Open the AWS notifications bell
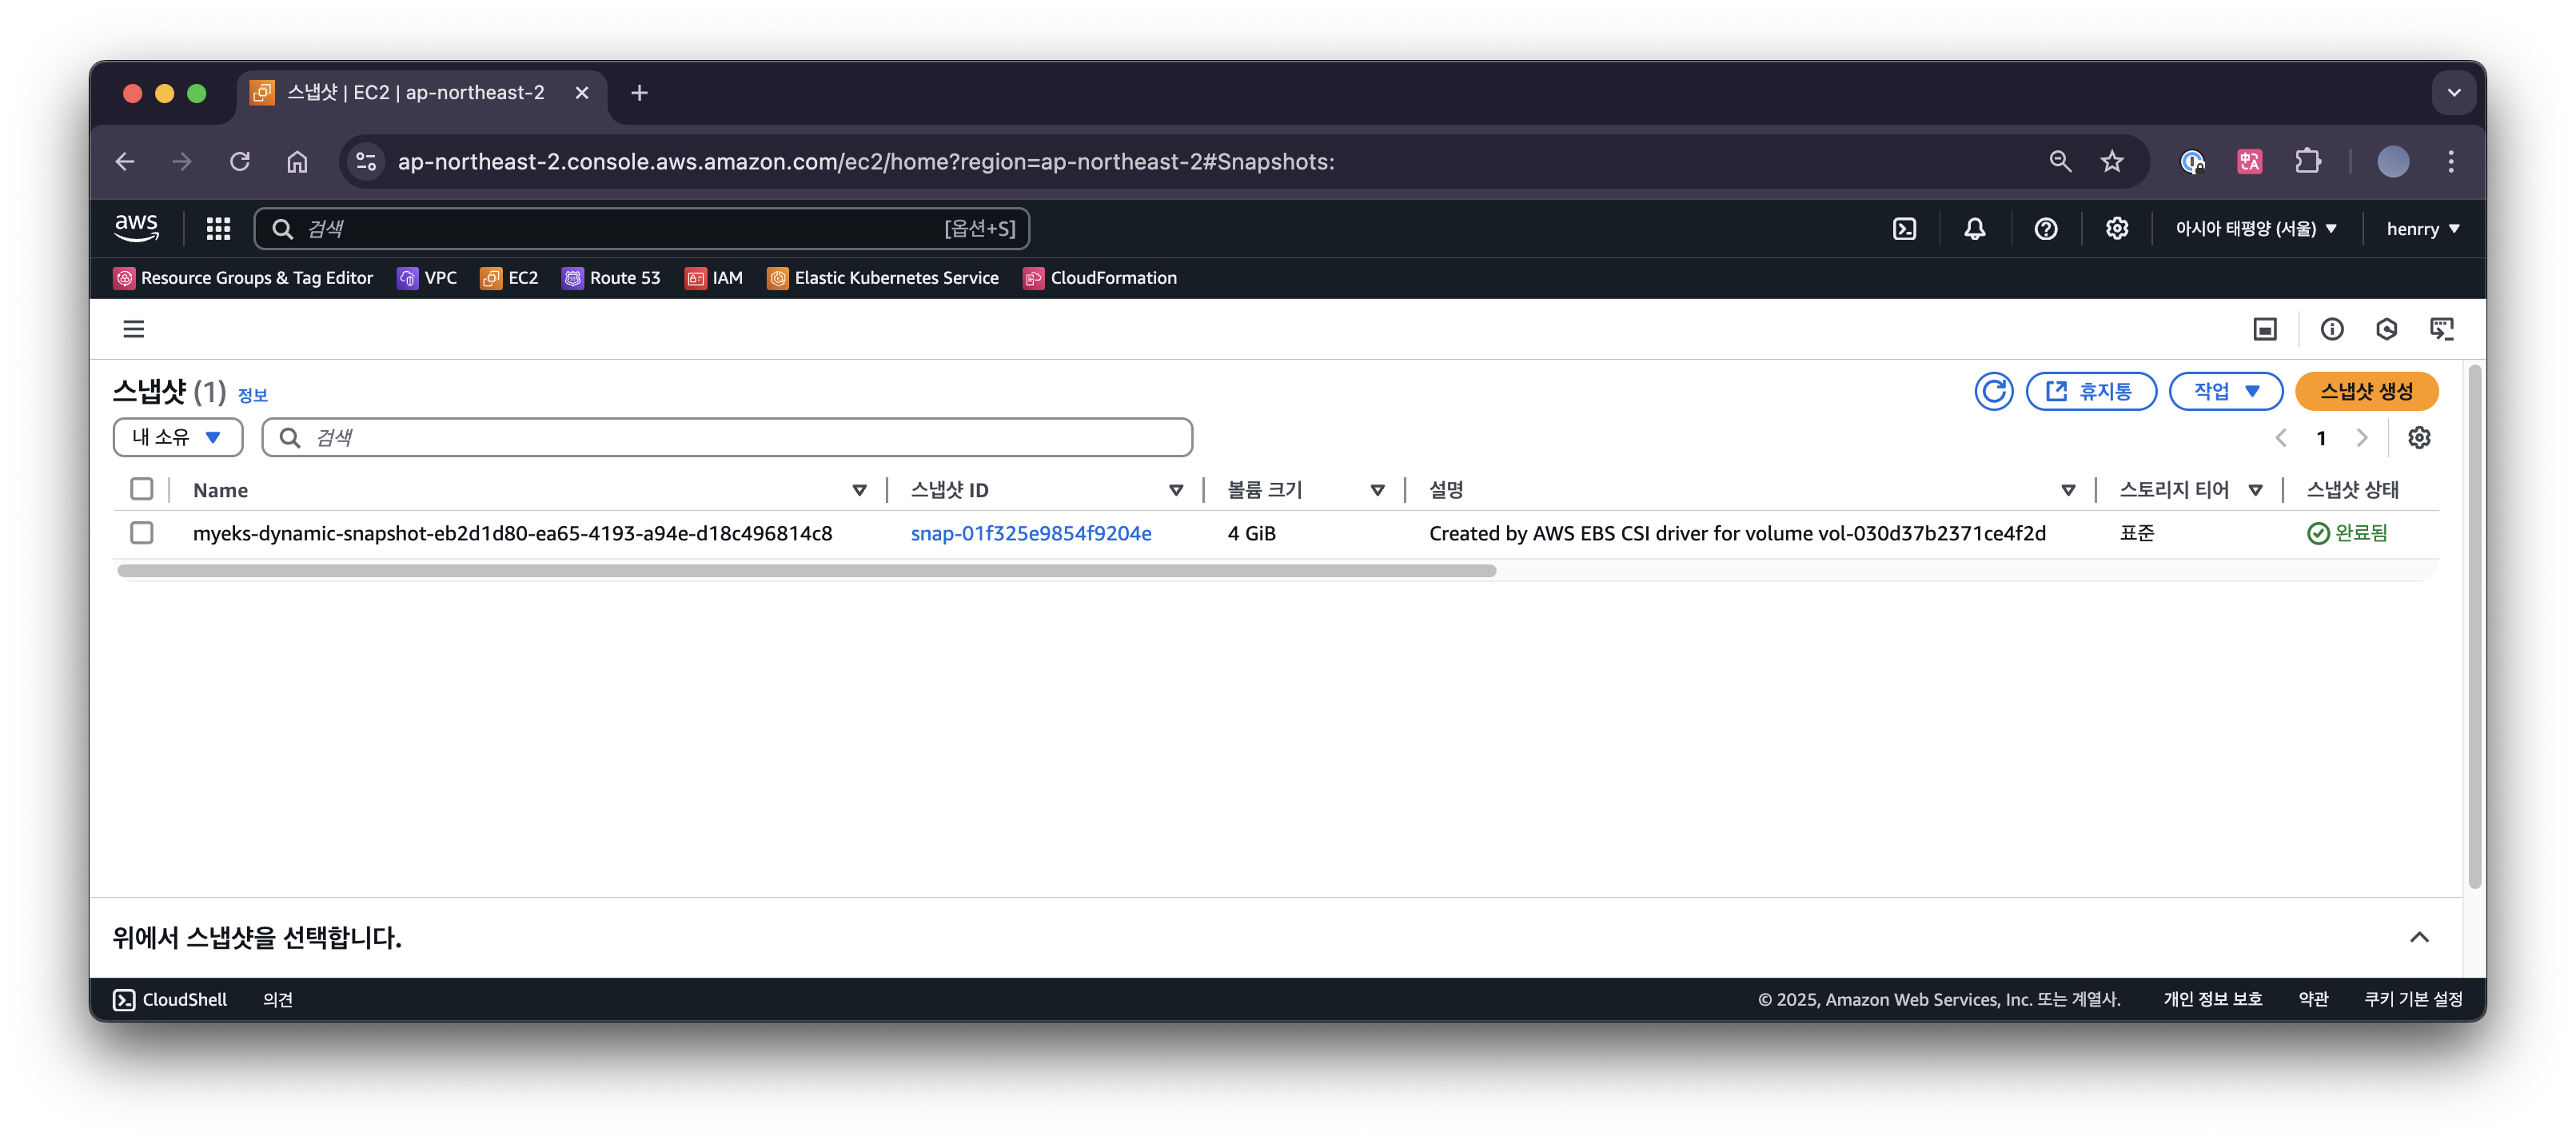 point(1974,229)
